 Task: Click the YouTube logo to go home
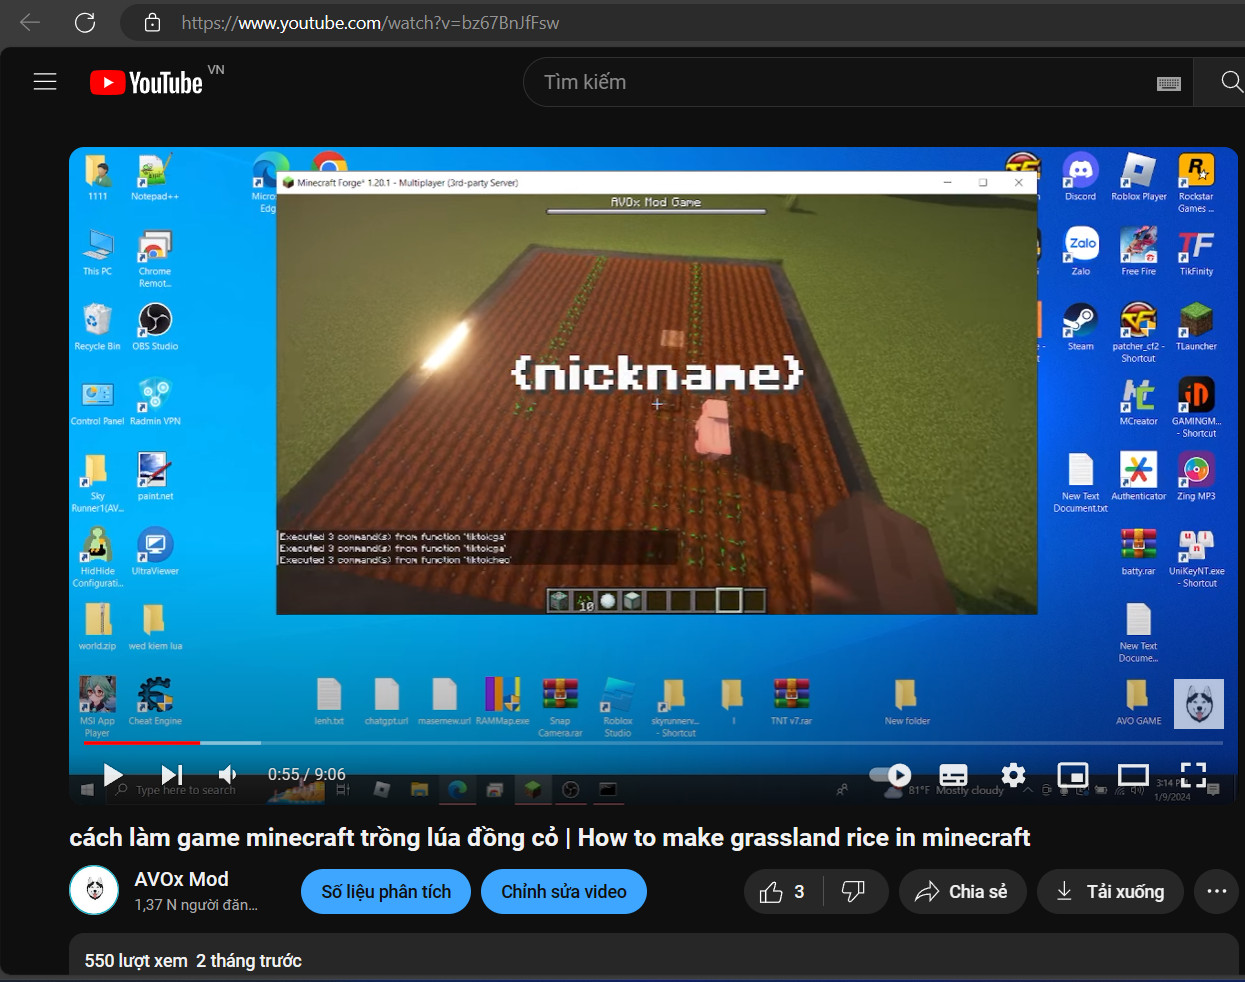[x=148, y=82]
